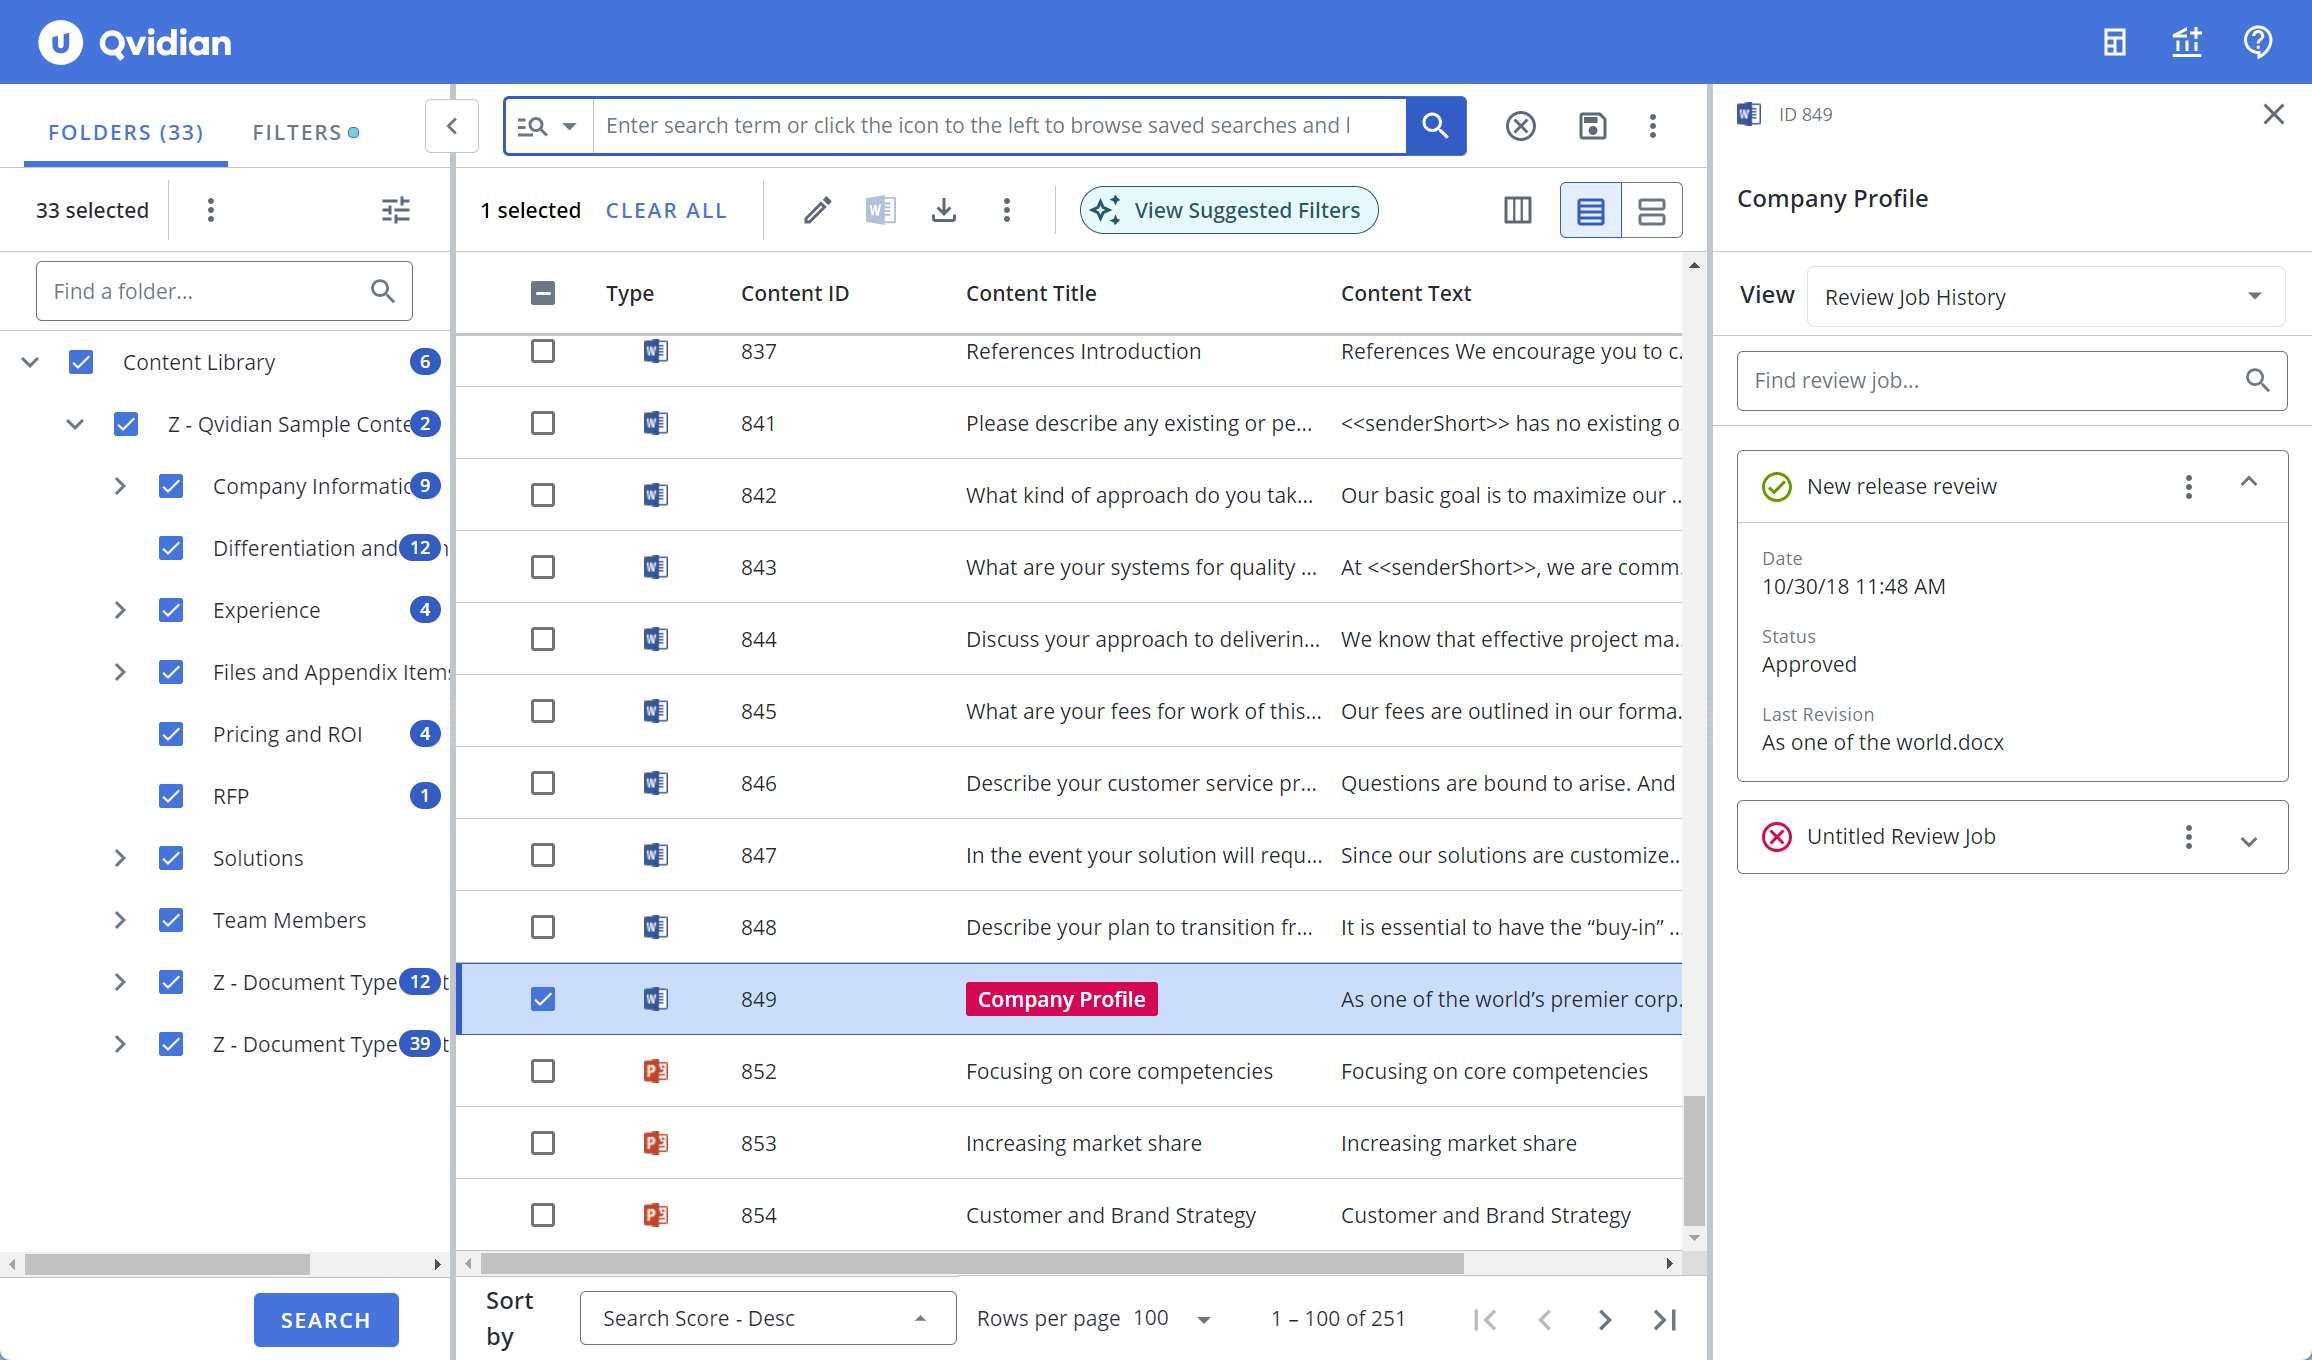
Task: Expand the Solutions folder
Action: (x=120, y=858)
